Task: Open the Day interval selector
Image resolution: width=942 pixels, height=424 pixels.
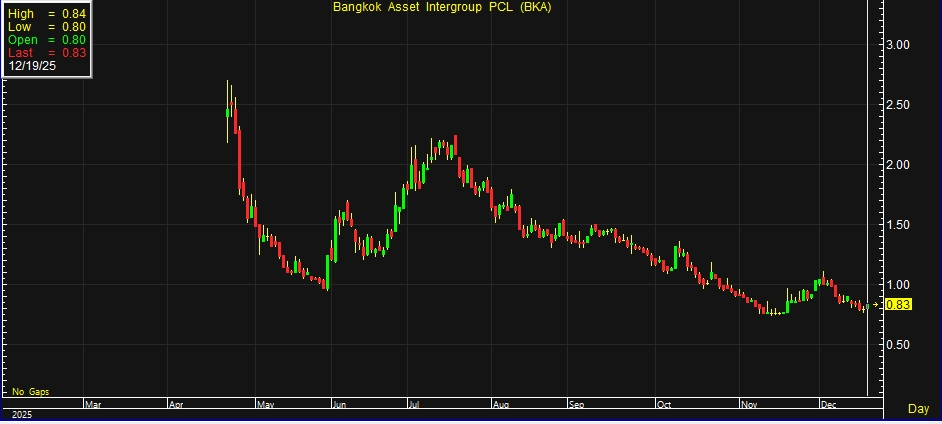Action: [x=917, y=408]
